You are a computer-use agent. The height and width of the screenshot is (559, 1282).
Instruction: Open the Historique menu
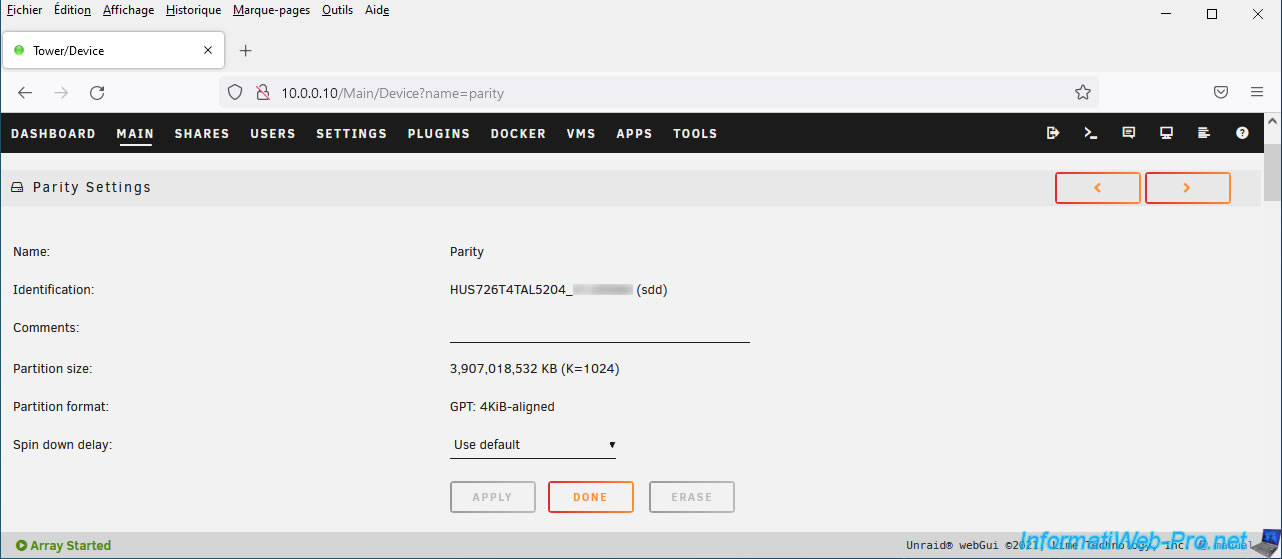tap(193, 10)
